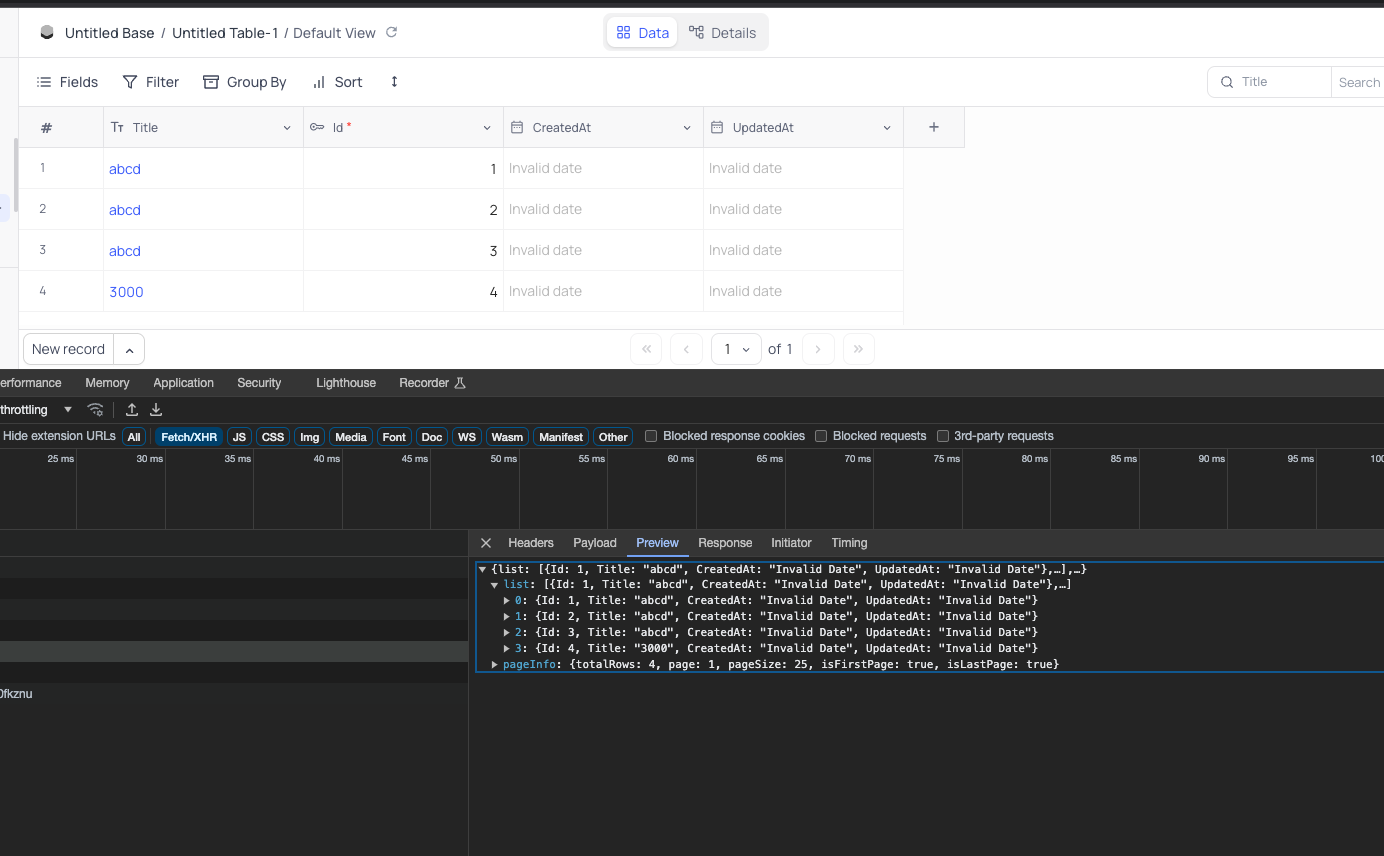Click the search magnifier in Title search box

(1226, 82)
